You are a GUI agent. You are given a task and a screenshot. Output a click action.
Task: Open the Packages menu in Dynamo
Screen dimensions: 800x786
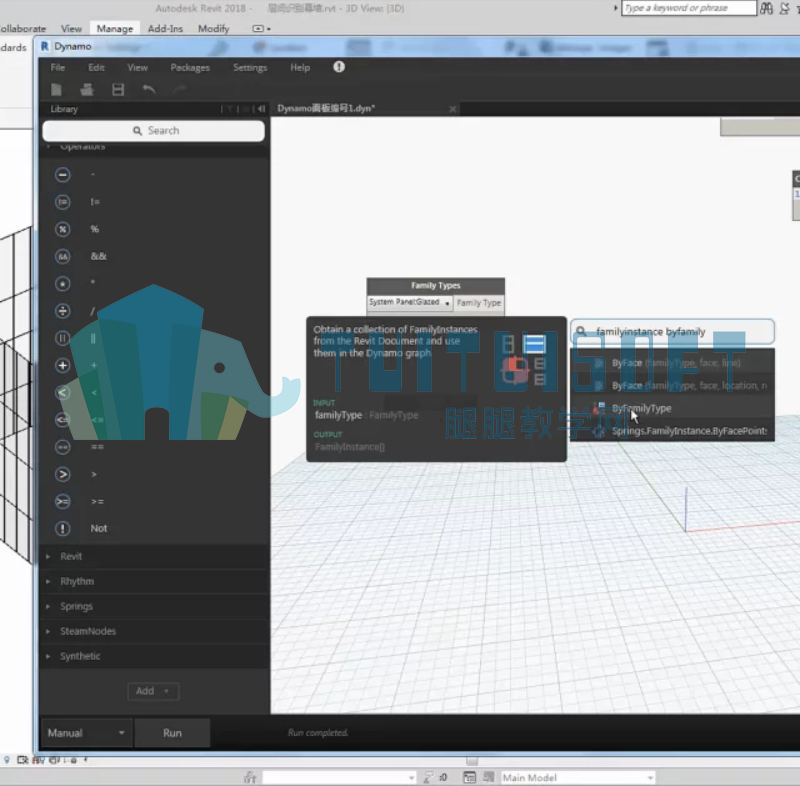tap(190, 67)
